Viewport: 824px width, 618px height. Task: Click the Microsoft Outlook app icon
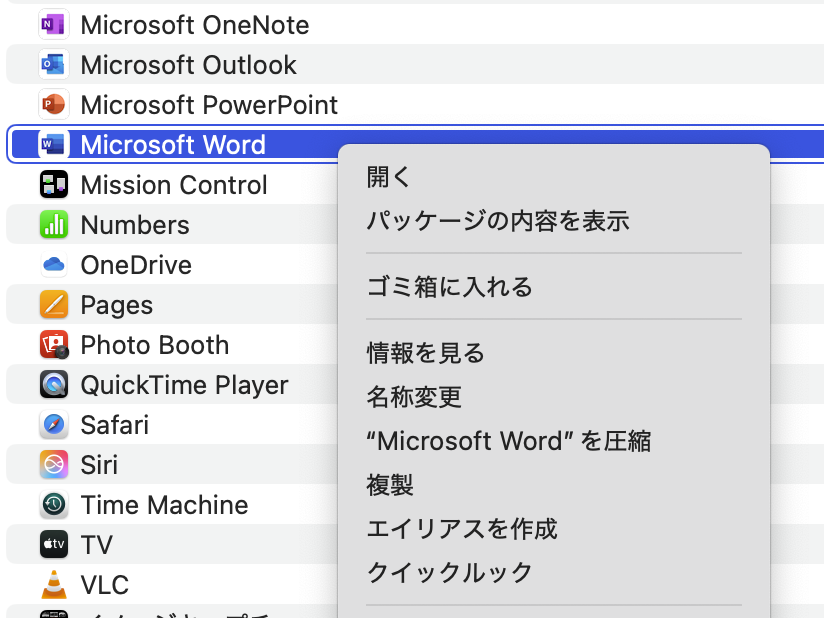pos(53,65)
